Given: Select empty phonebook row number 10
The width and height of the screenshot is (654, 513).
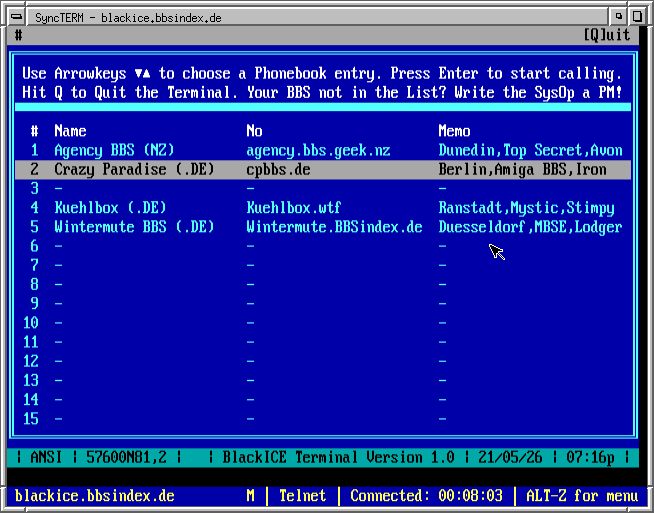Looking at the screenshot, I should tap(323, 323).
